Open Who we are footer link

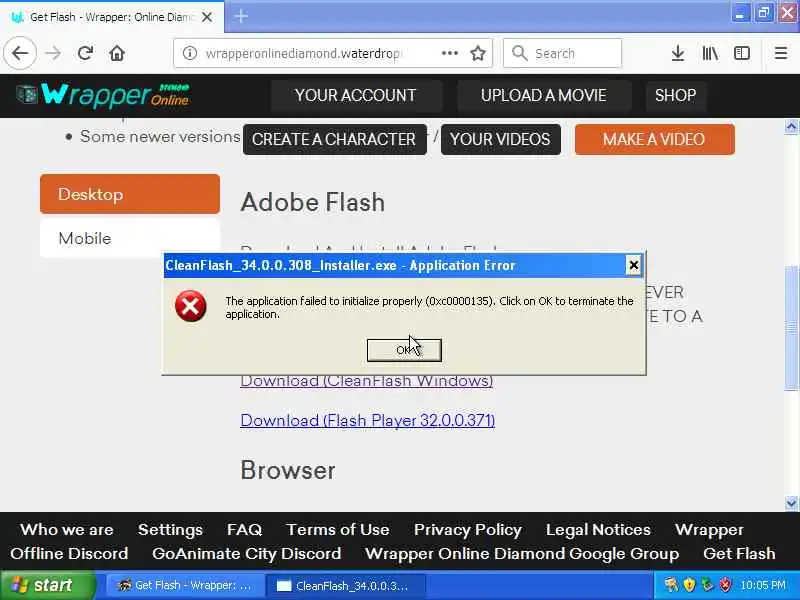click(x=67, y=530)
